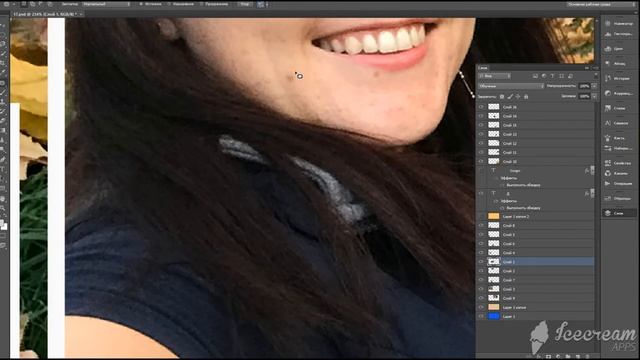
Task: Hide the Слой 10 layer eye
Action: click(481, 161)
